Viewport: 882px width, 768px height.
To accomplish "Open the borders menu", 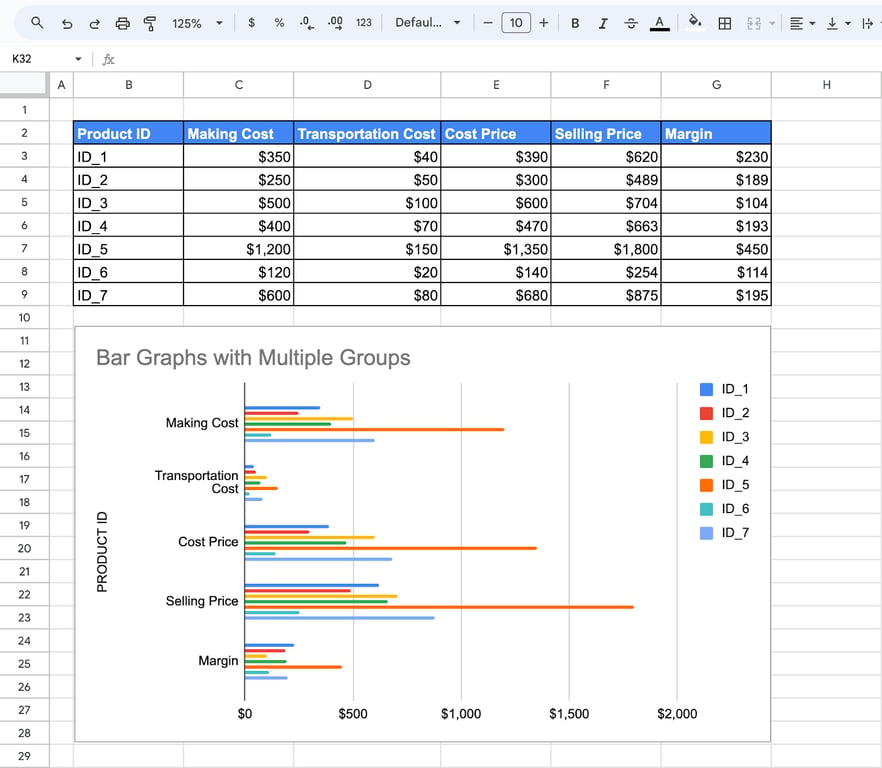I will [725, 23].
